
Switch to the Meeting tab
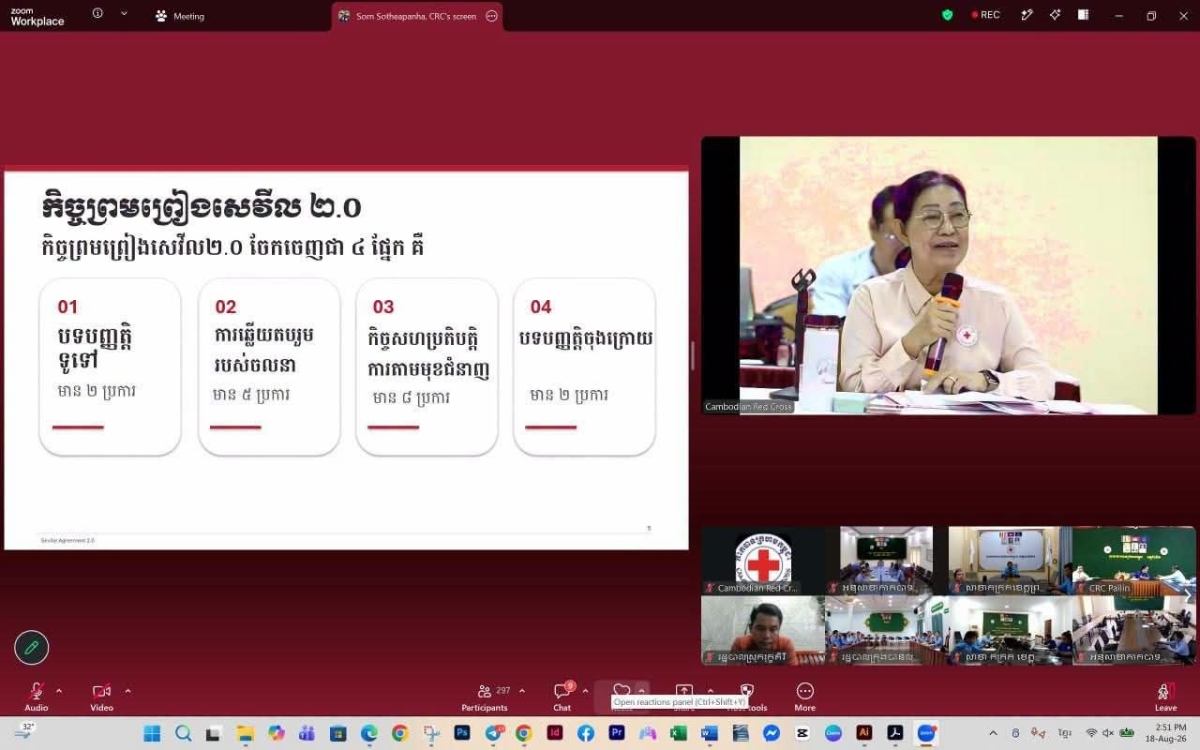(180, 16)
